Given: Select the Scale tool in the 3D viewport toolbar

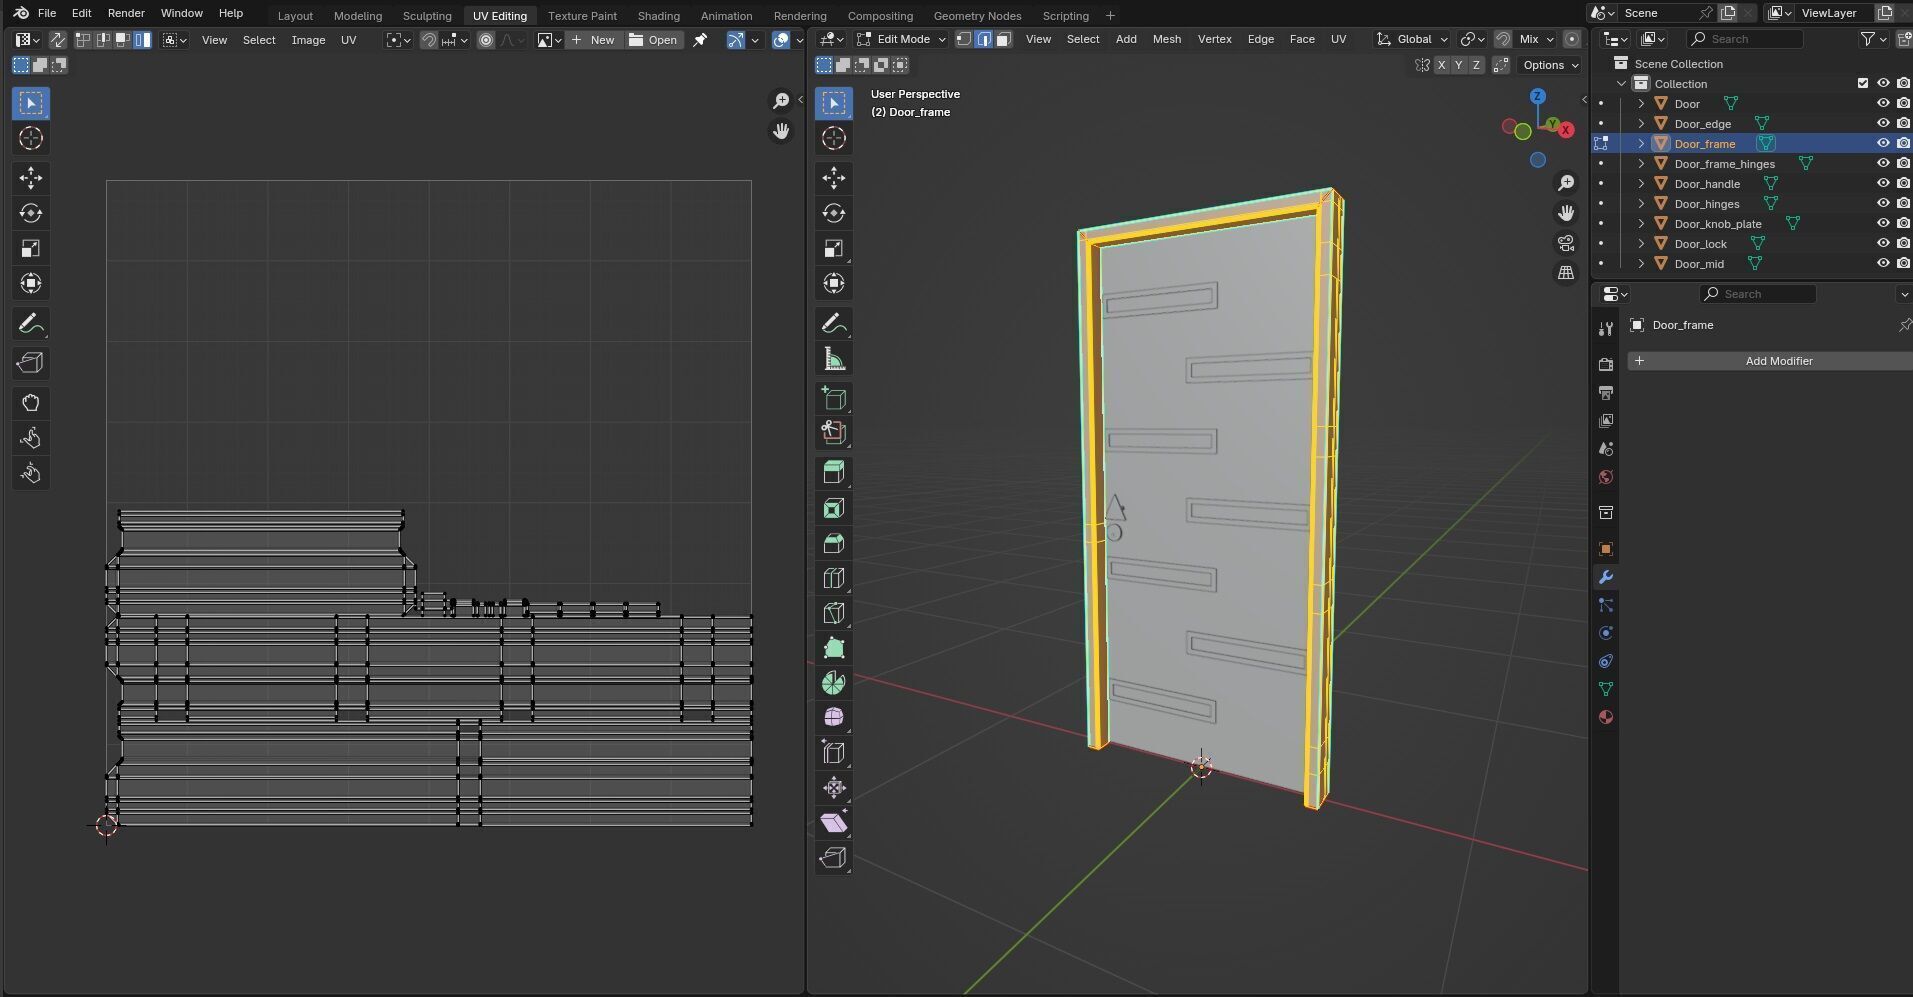Looking at the screenshot, I should (834, 248).
